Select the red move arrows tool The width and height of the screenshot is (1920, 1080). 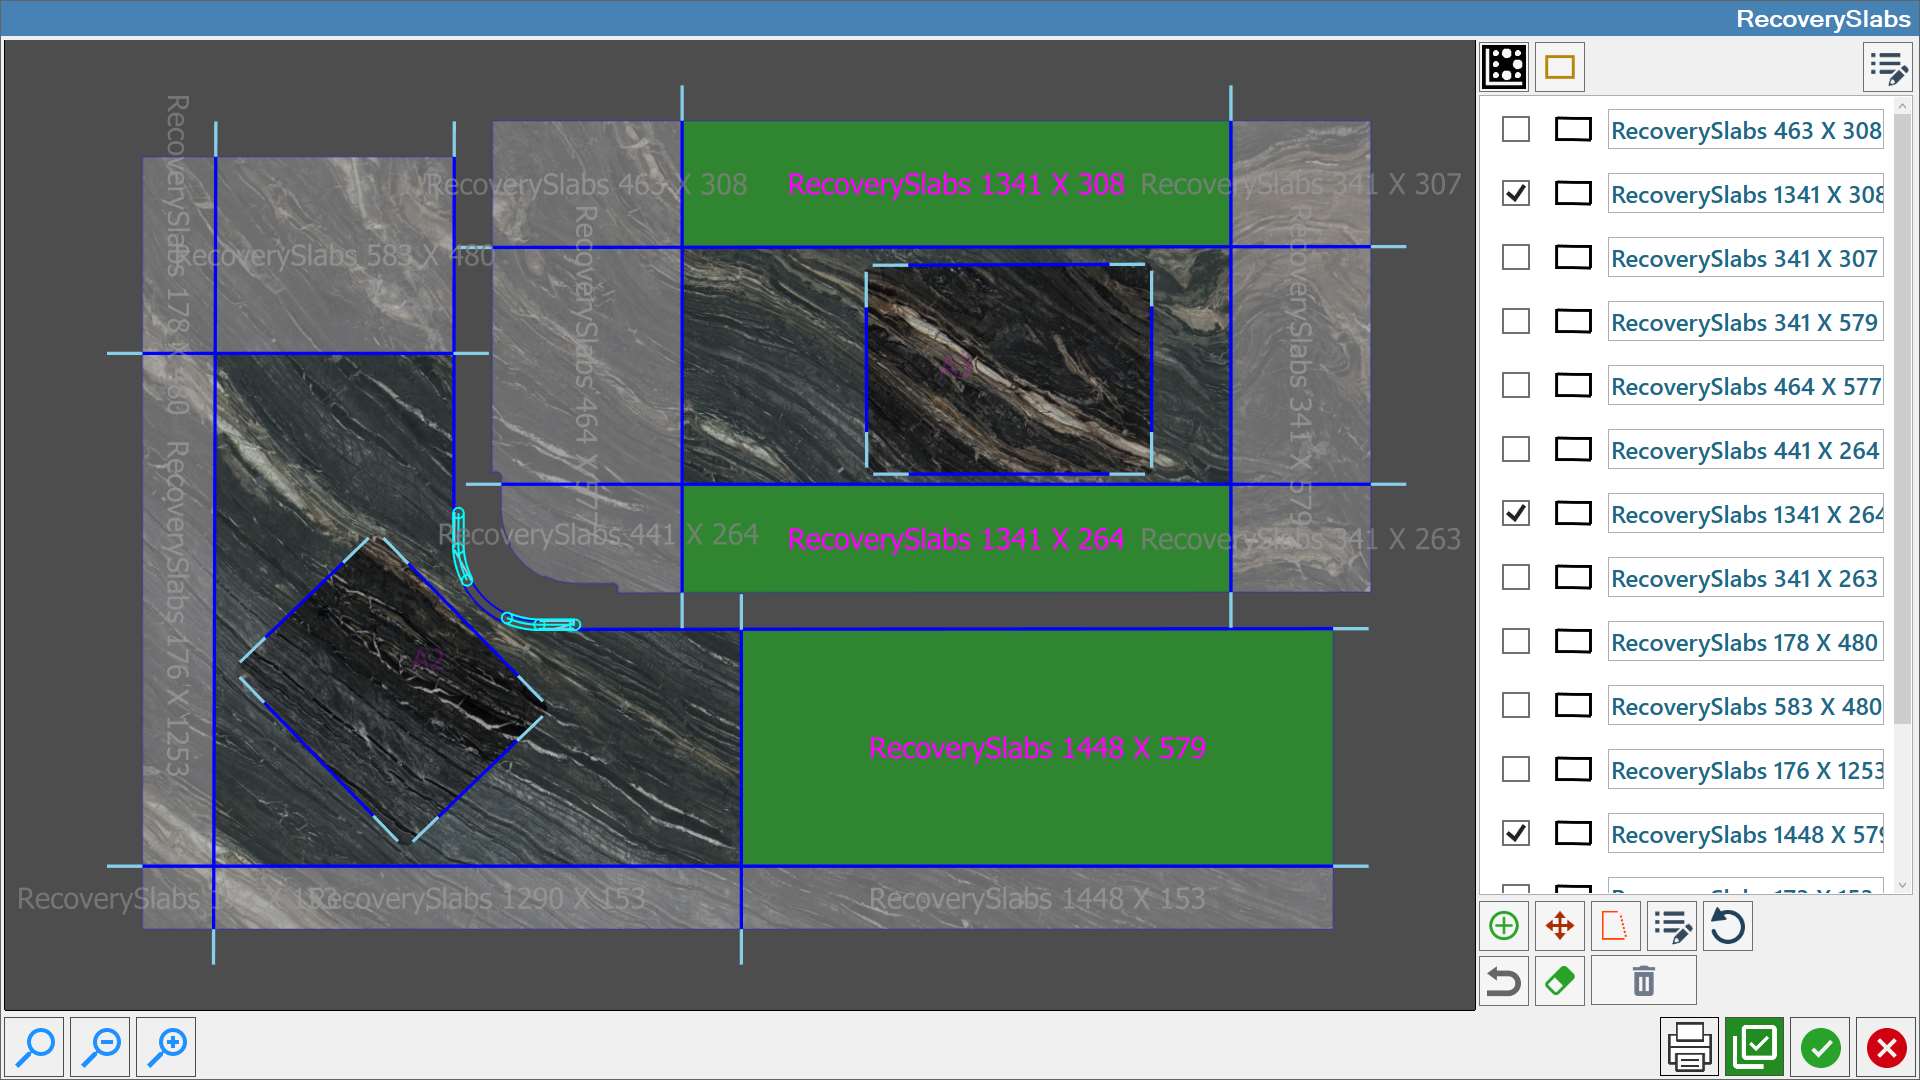1560,926
